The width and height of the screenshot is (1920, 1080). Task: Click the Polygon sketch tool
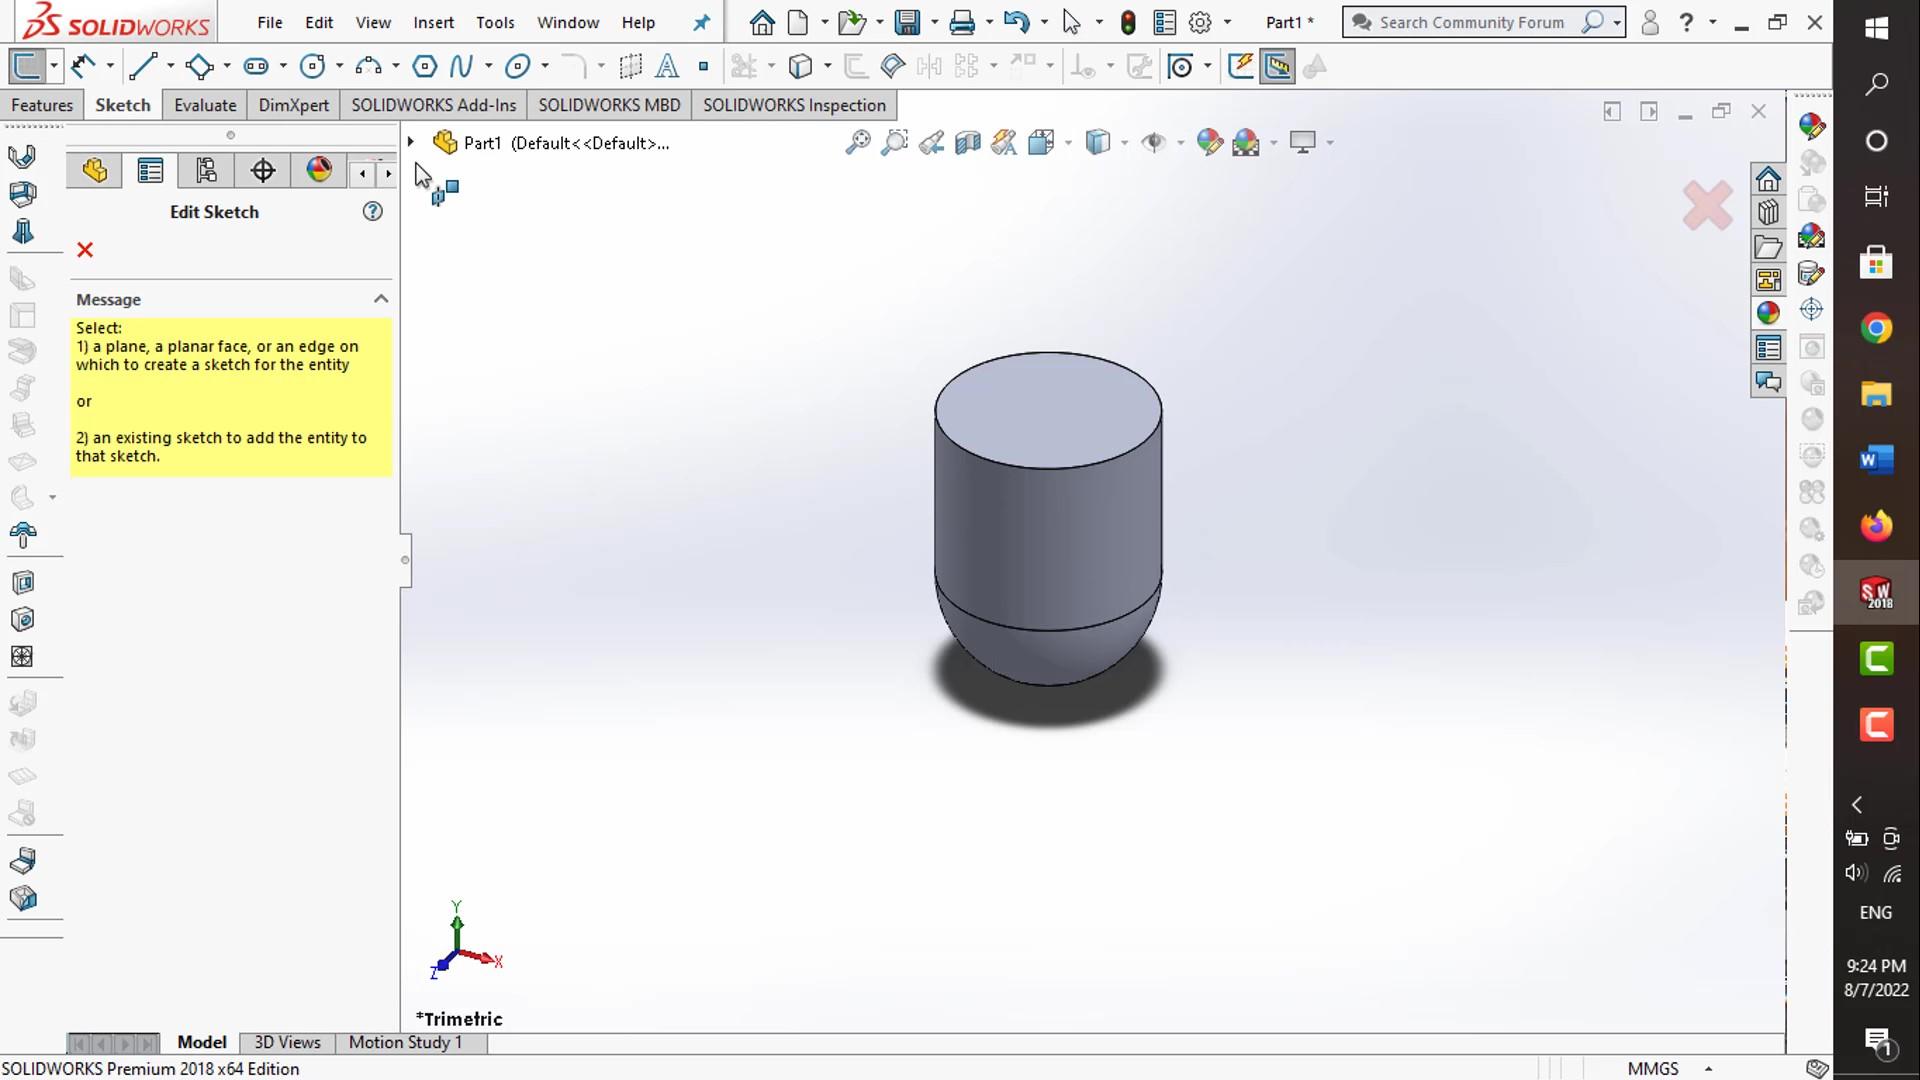[424, 67]
